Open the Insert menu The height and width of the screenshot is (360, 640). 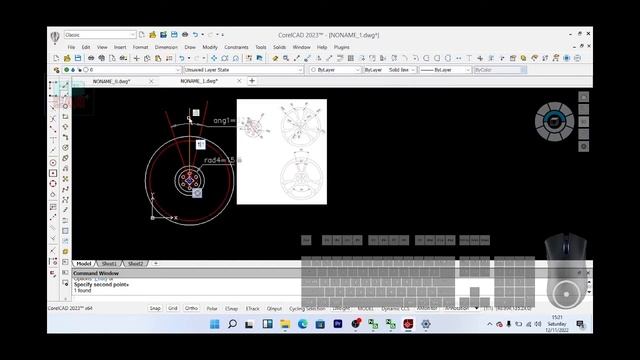120,47
